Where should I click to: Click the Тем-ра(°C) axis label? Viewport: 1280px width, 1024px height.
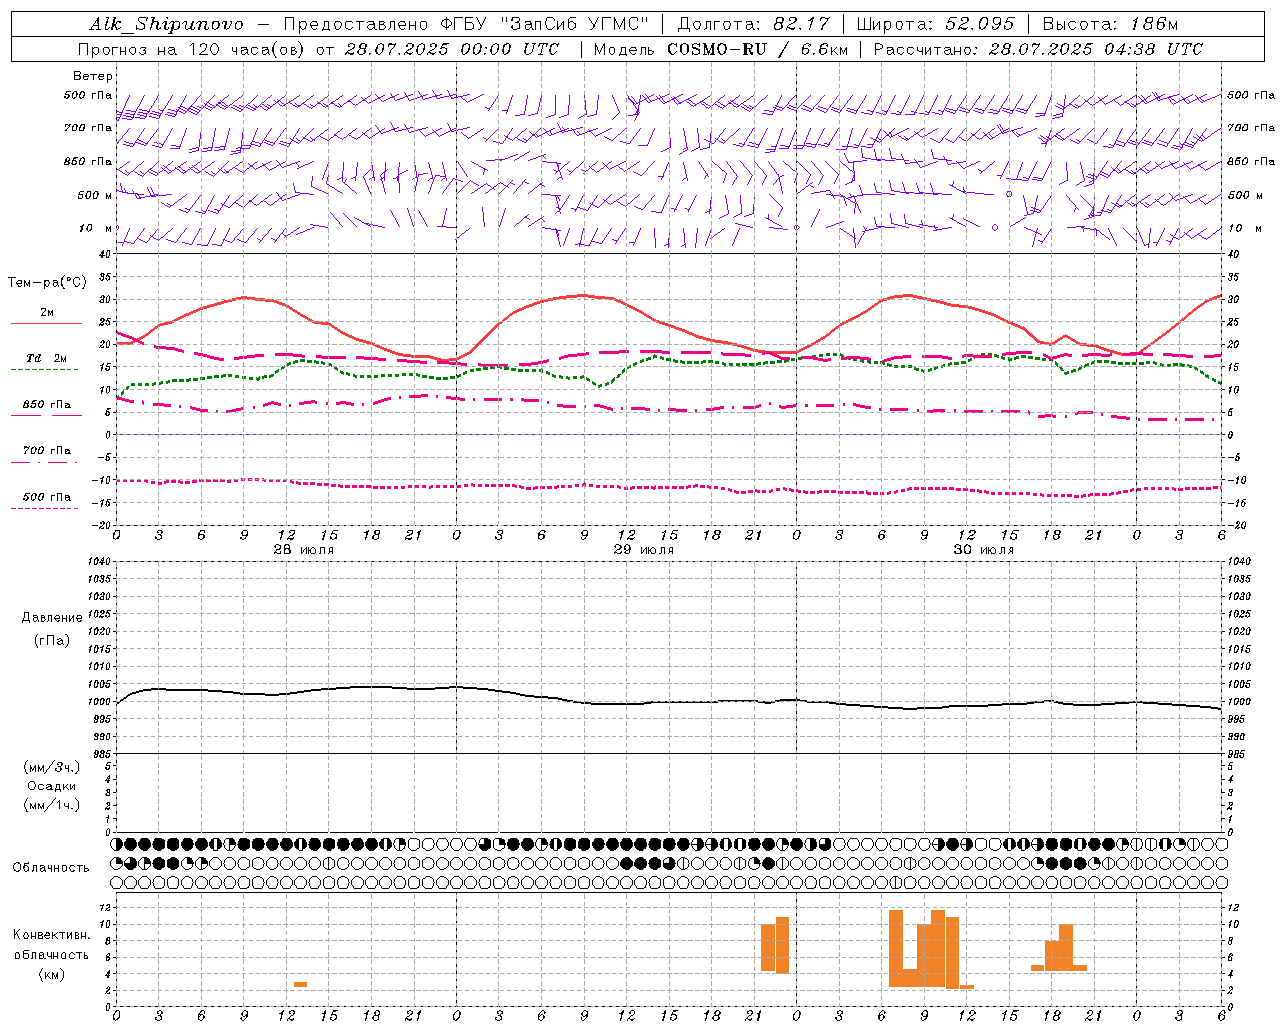(47, 283)
